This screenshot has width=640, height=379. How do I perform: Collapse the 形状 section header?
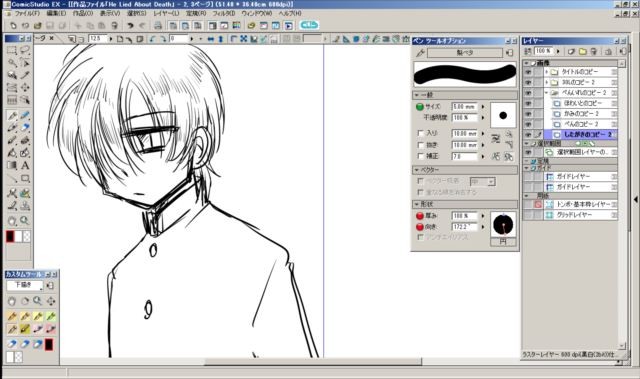point(465,204)
